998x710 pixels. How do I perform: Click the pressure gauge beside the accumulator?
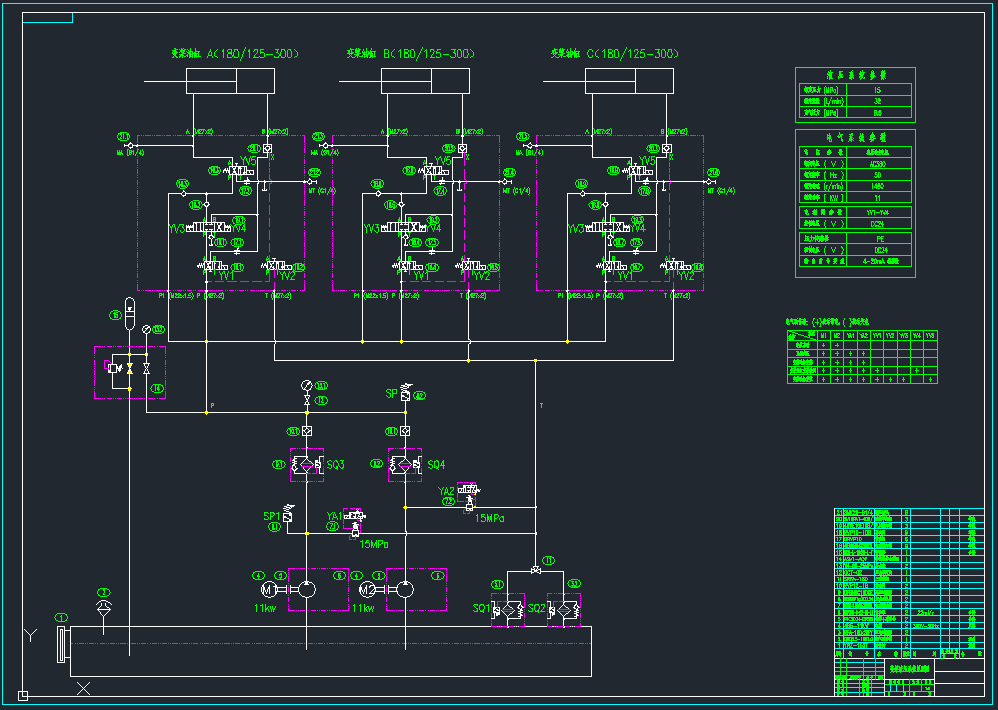click(x=146, y=329)
